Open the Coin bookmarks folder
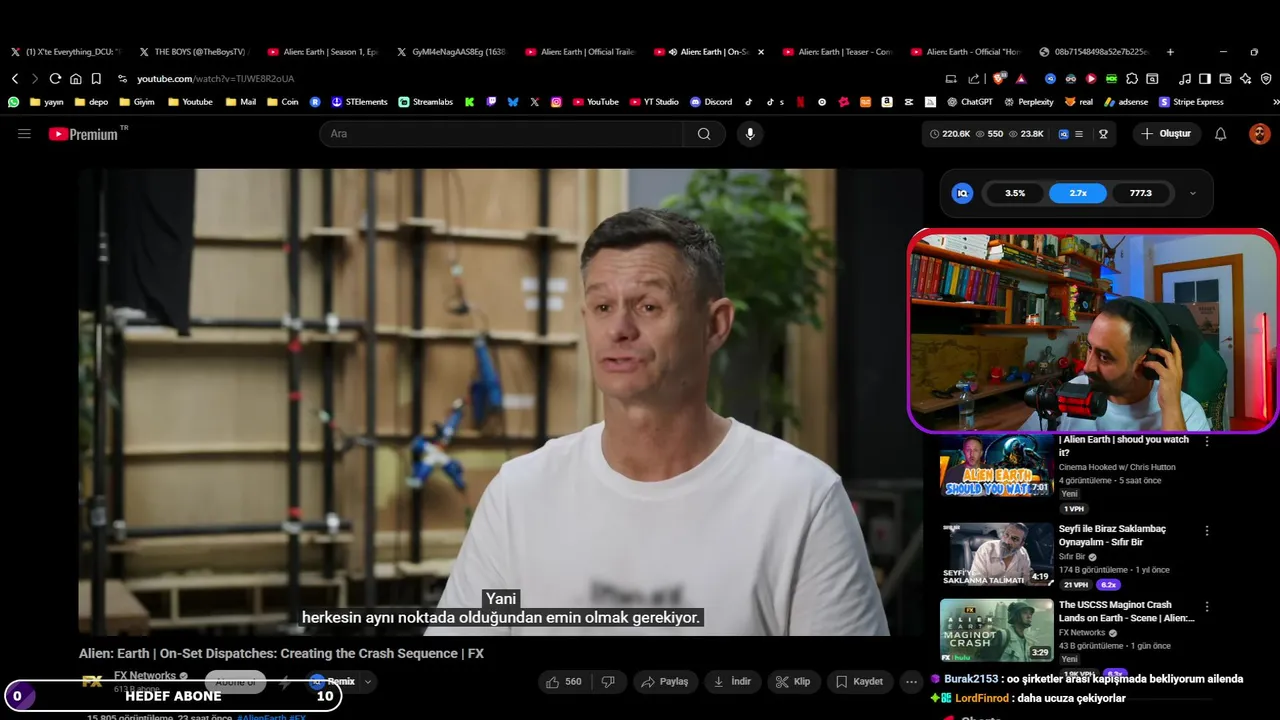 282,102
